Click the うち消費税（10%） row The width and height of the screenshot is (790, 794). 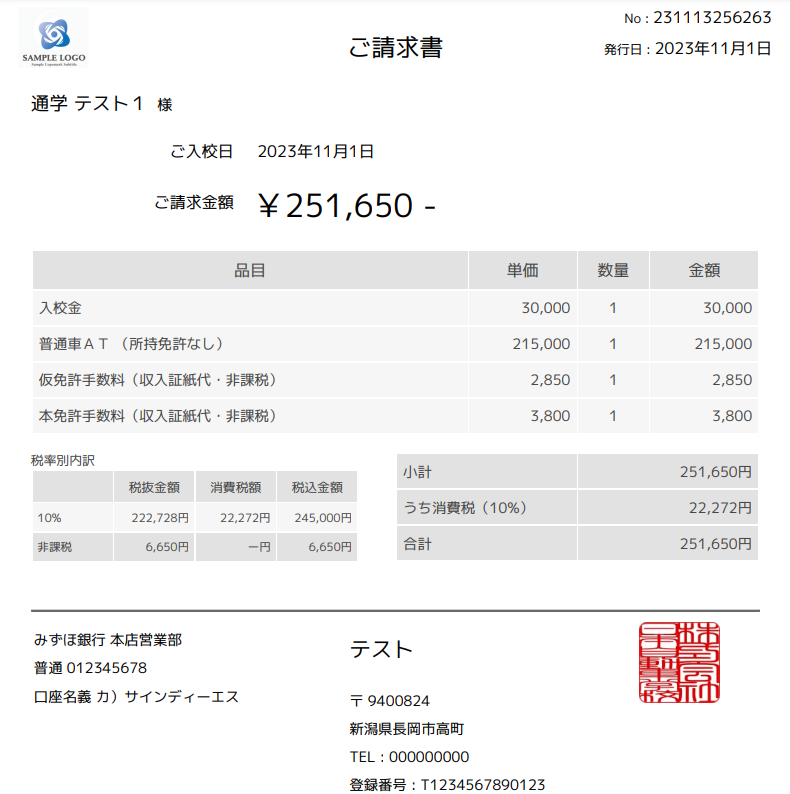[577, 508]
